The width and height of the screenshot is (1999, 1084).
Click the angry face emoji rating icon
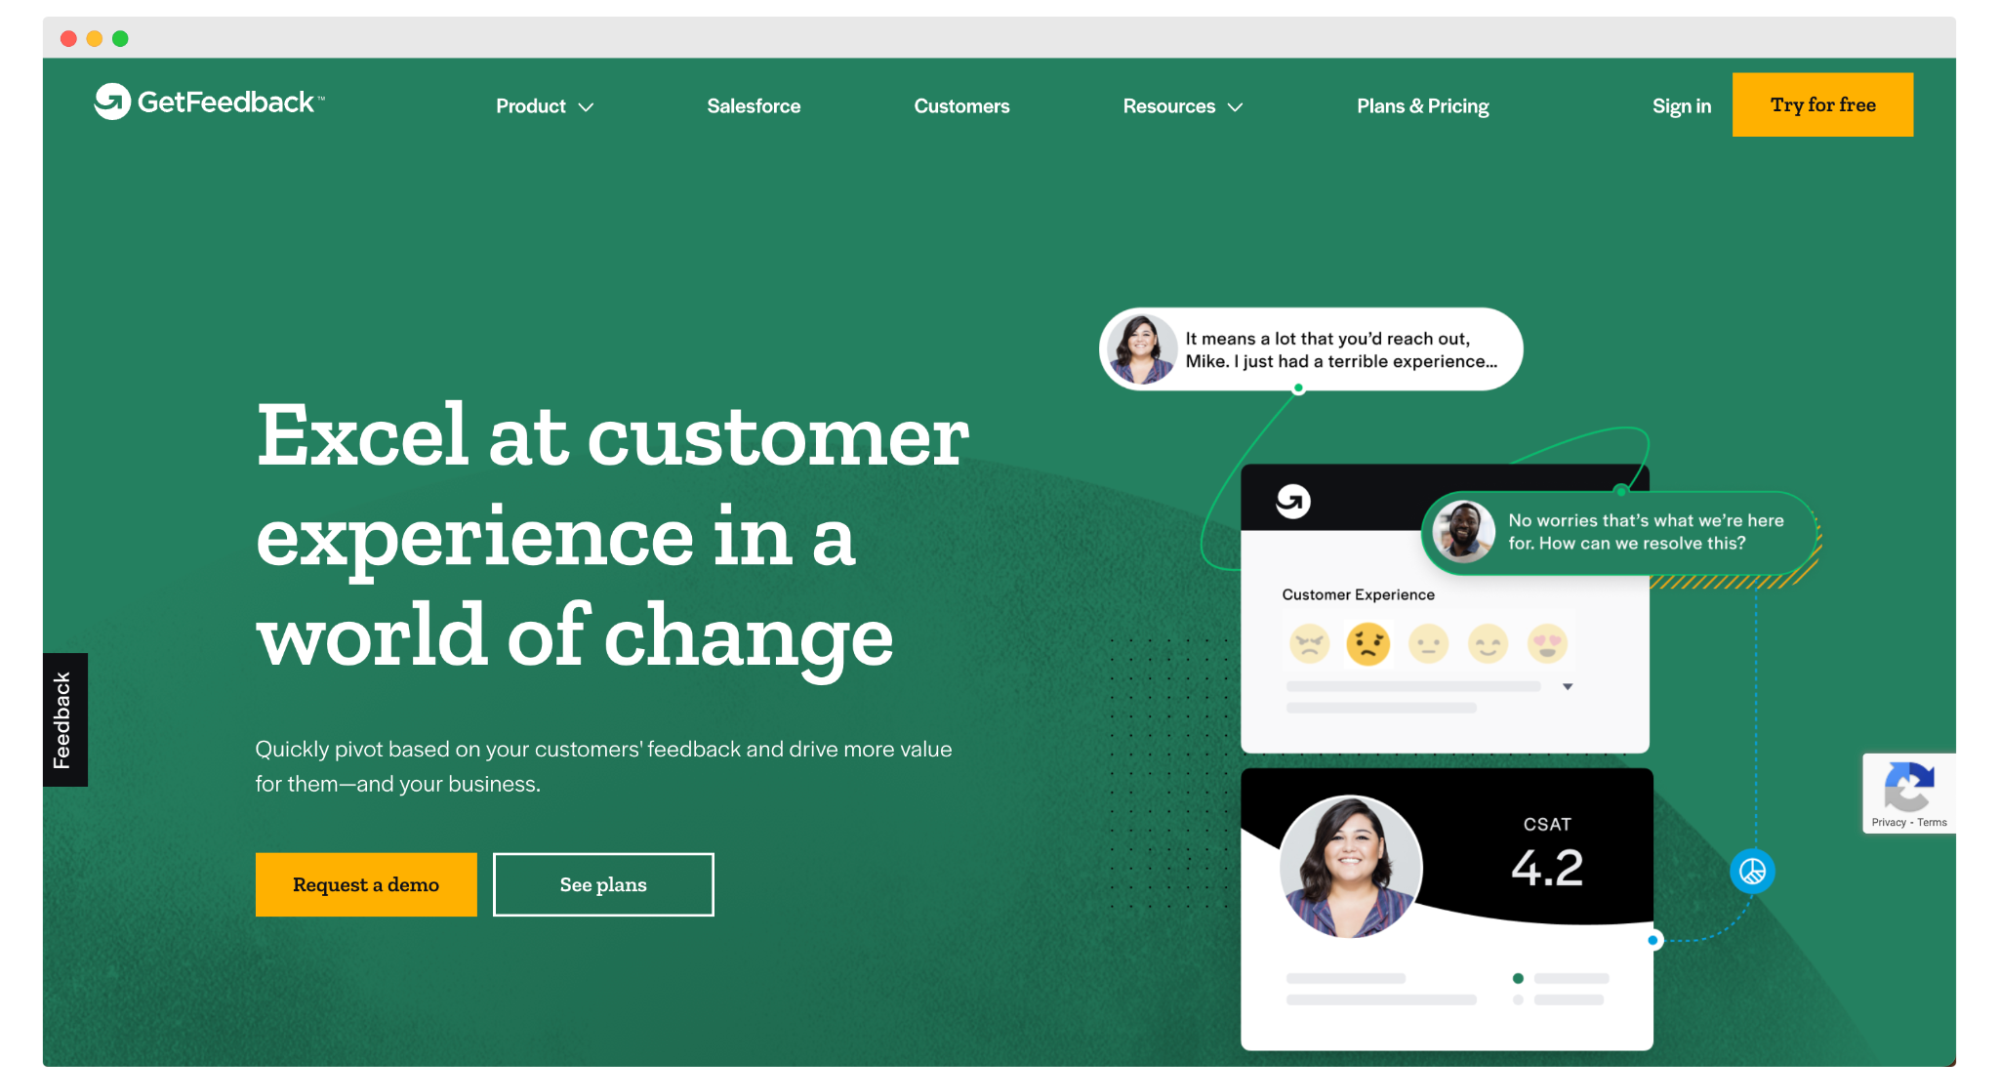(x=1312, y=645)
